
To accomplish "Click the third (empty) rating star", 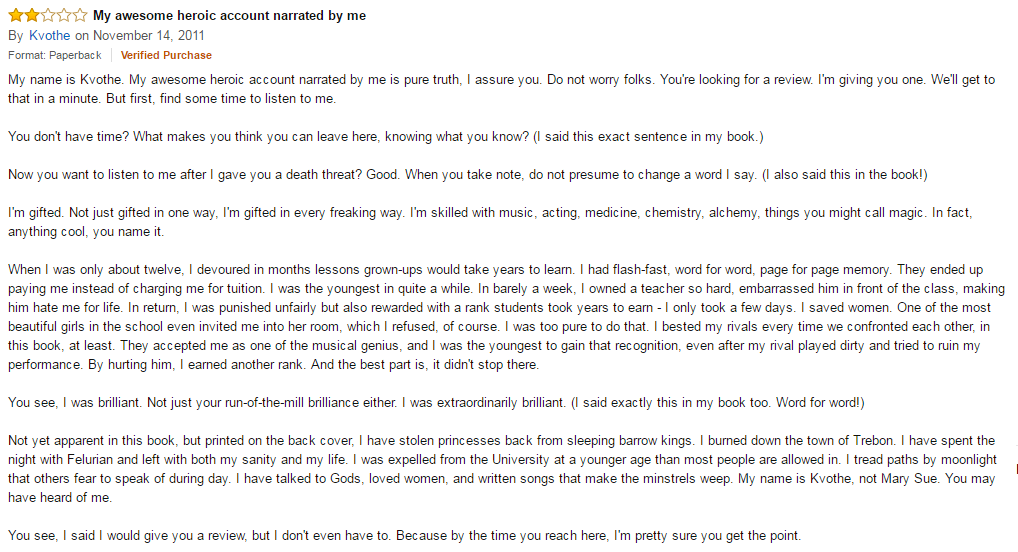I will coord(47,16).
